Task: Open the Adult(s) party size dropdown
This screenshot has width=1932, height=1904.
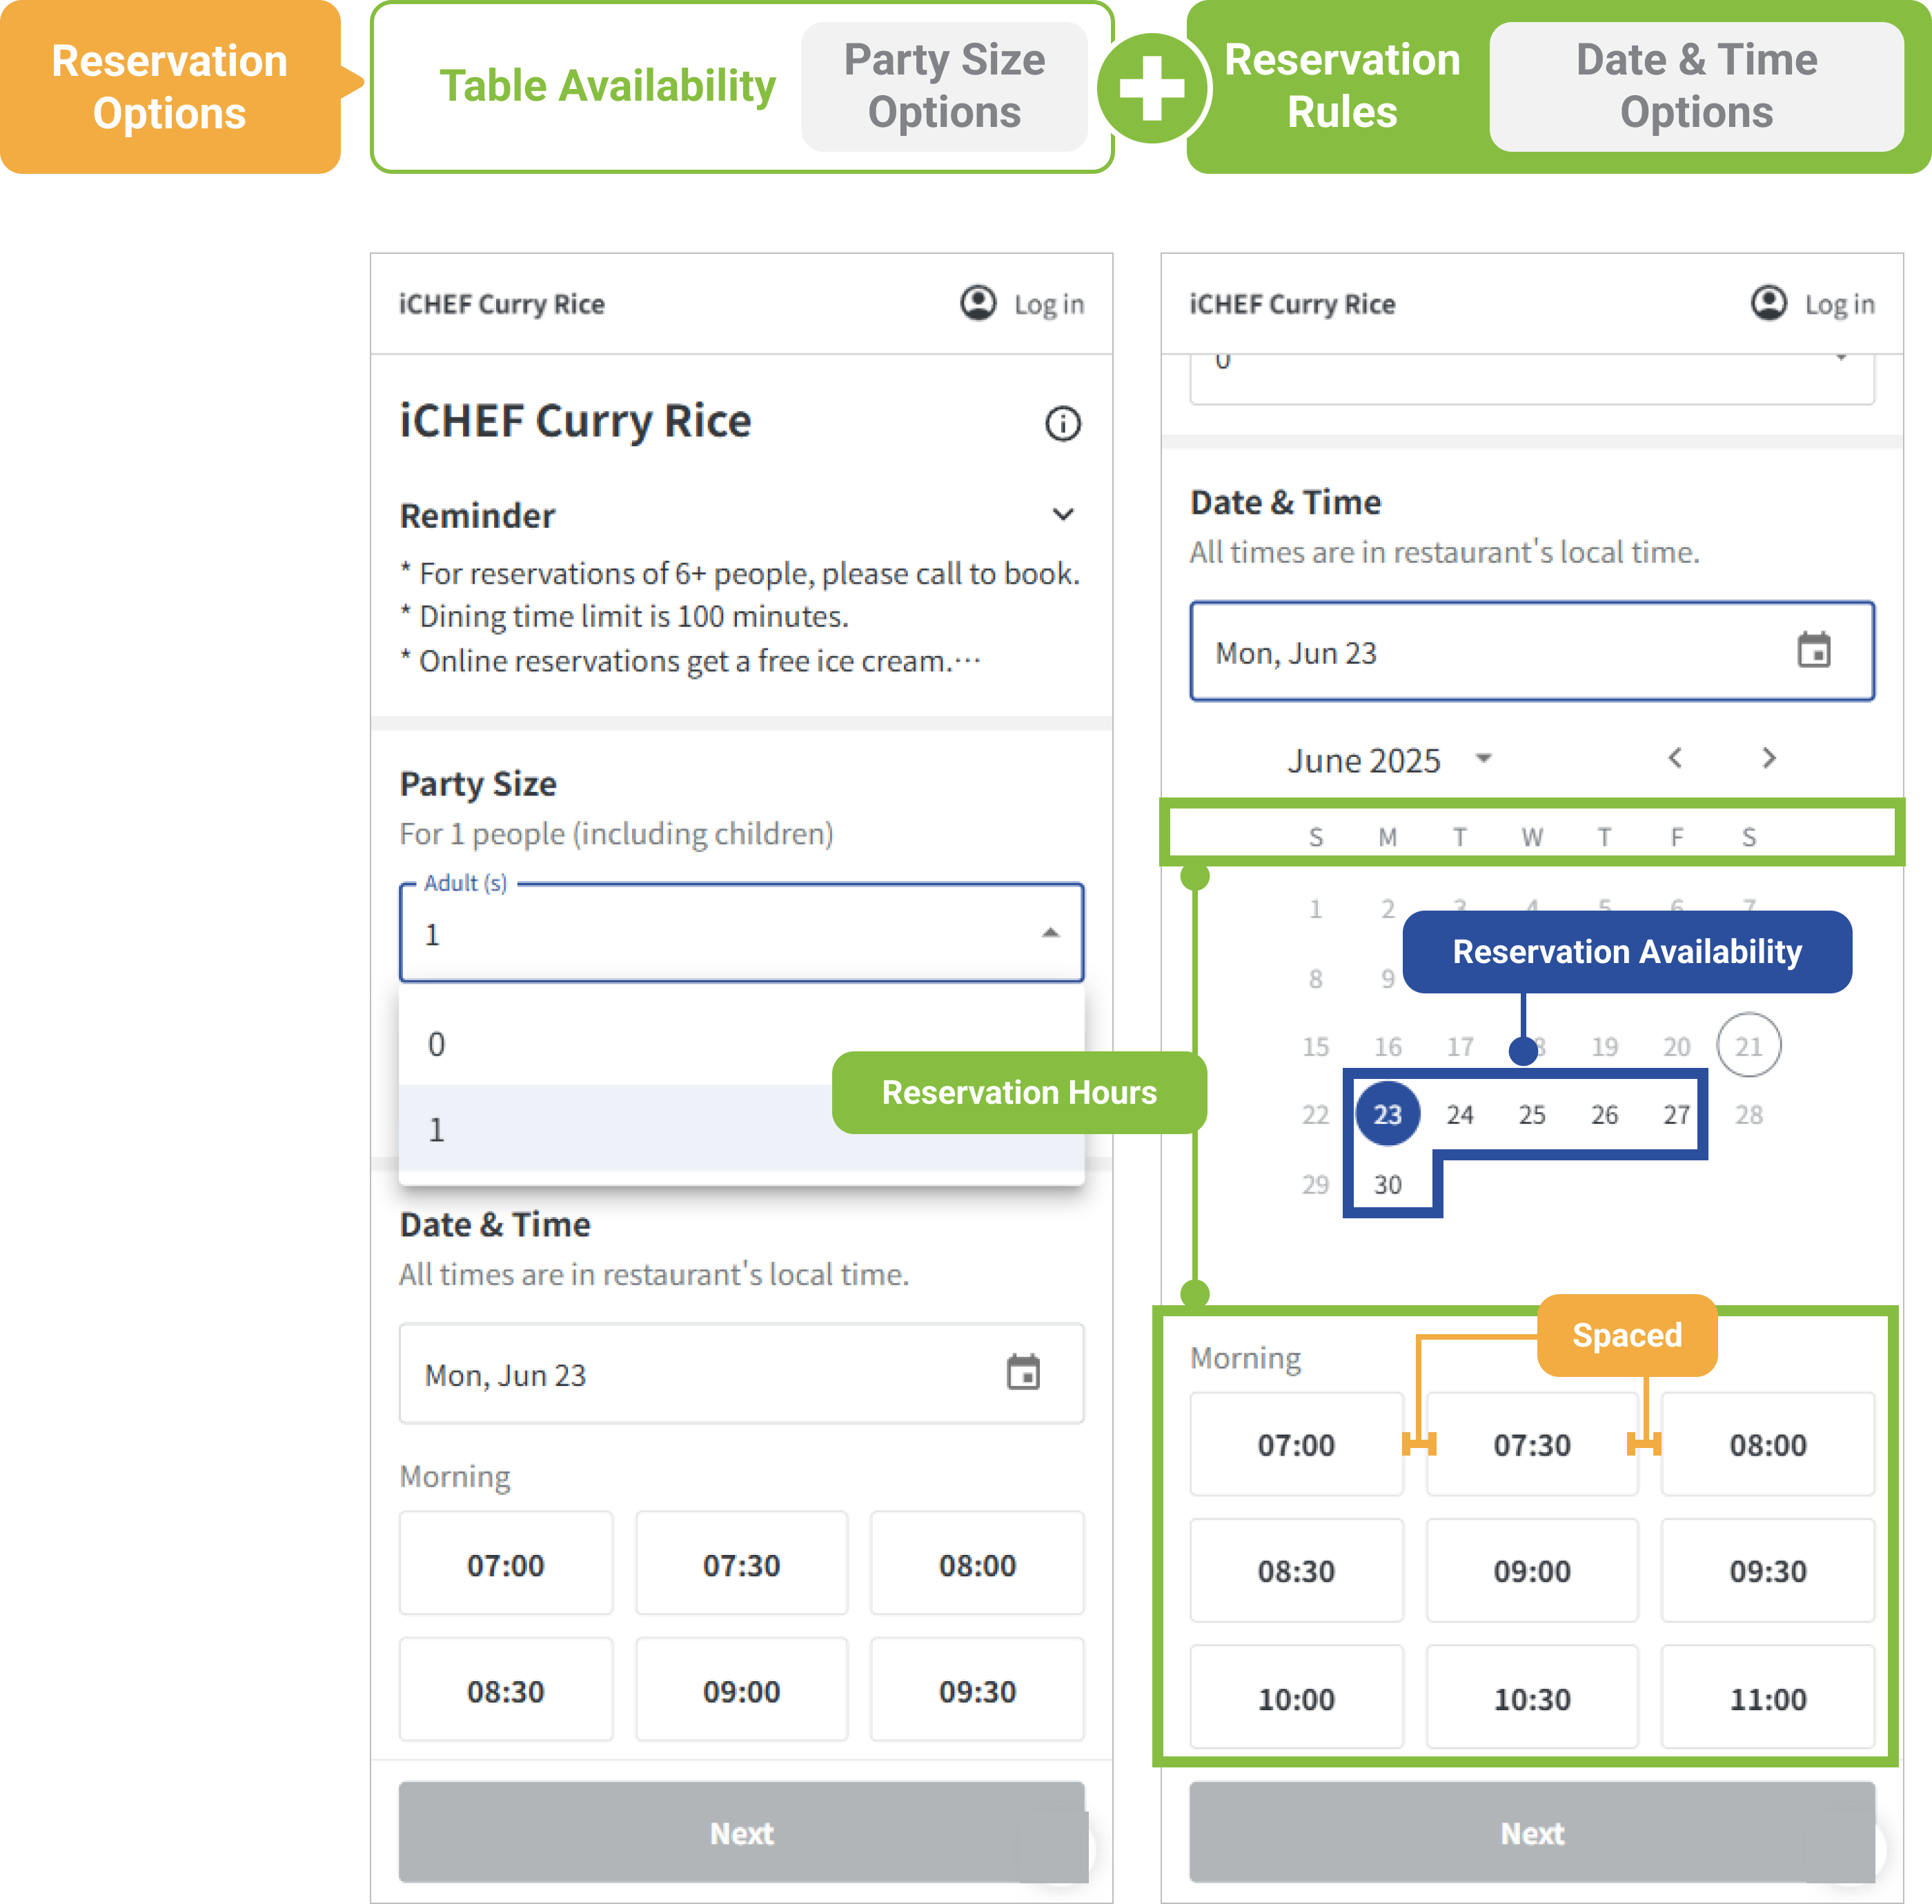Action: coord(741,933)
